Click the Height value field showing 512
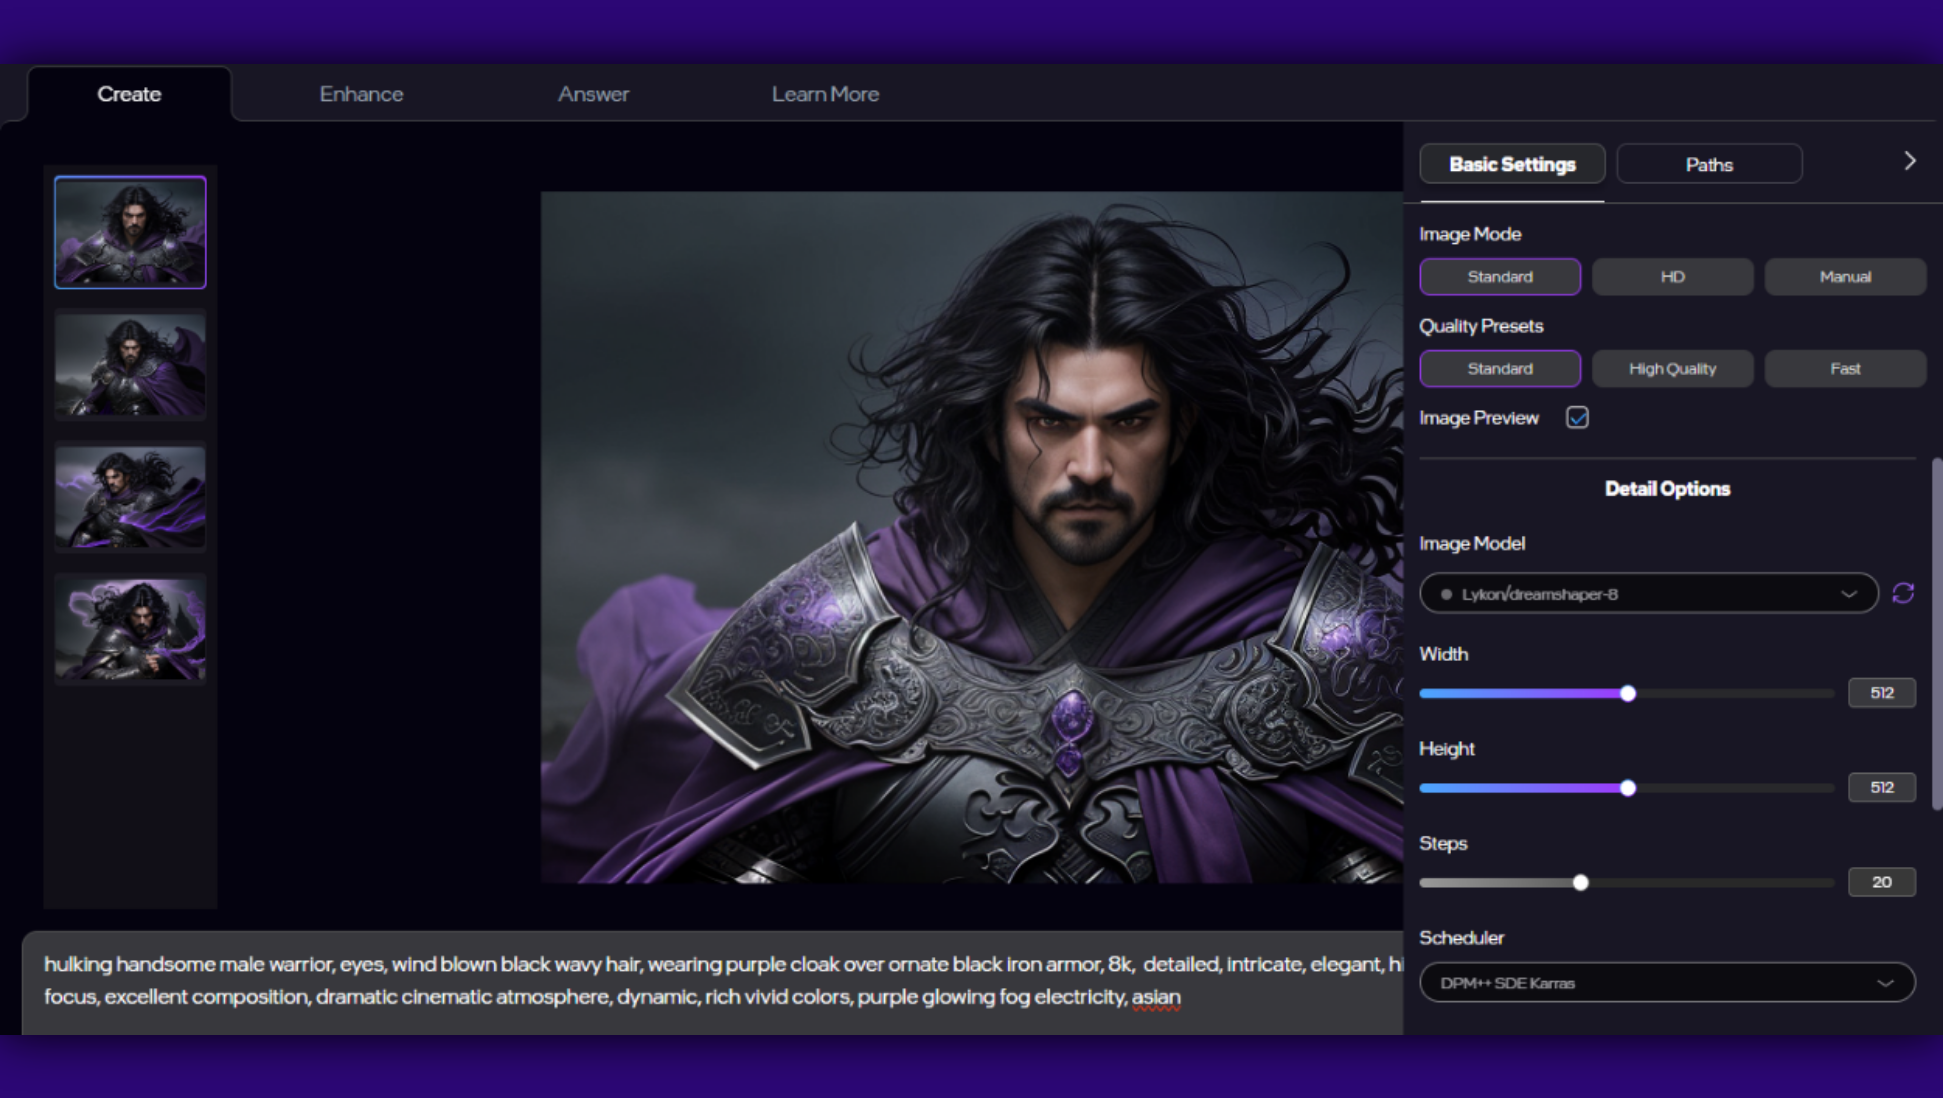 (x=1882, y=787)
